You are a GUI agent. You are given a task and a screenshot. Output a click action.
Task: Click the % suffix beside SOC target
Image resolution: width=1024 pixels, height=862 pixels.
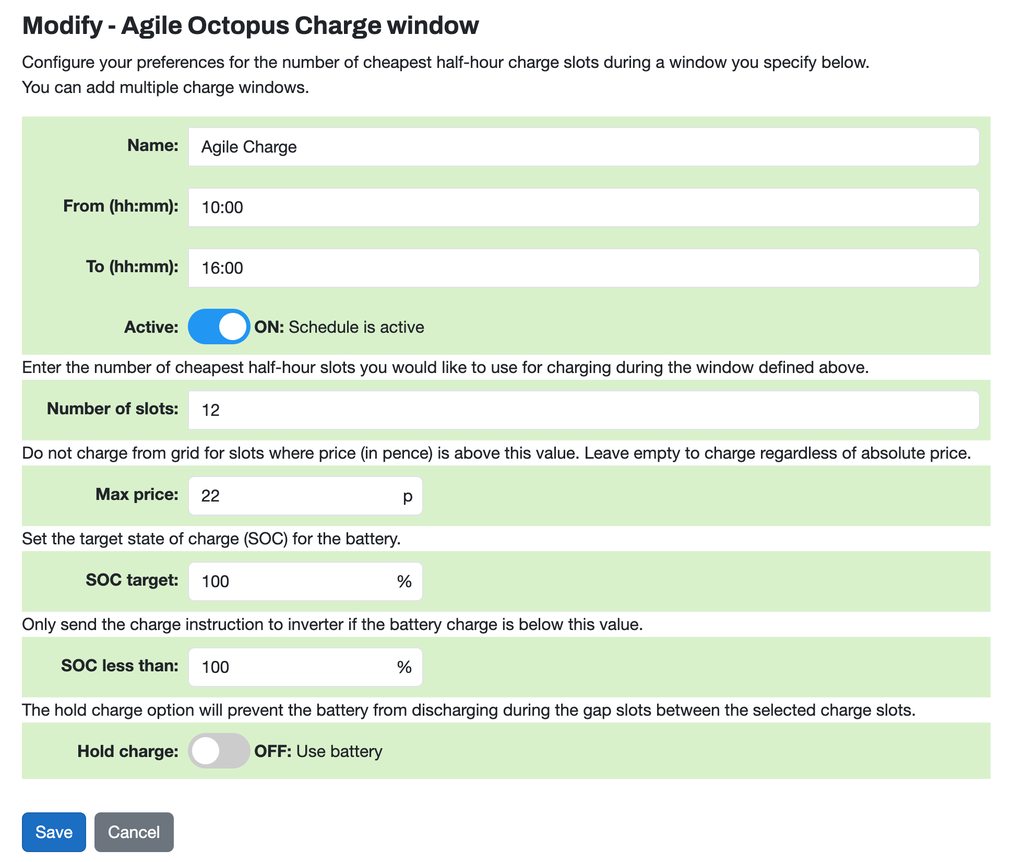click(404, 582)
